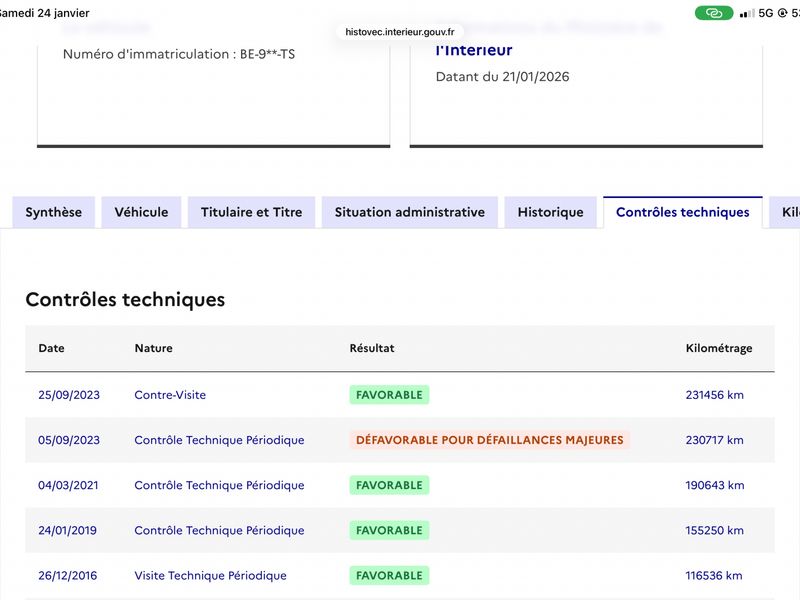Tap the Défavorable pour défaillances majeures badge
This screenshot has width=800, height=600.
click(489, 440)
